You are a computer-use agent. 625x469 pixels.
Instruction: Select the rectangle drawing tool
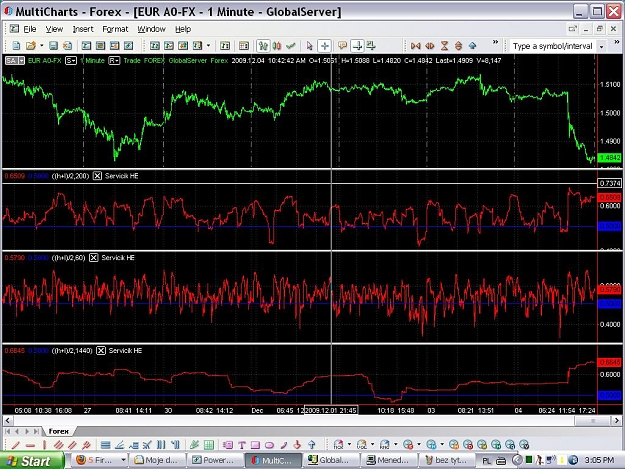256,445
